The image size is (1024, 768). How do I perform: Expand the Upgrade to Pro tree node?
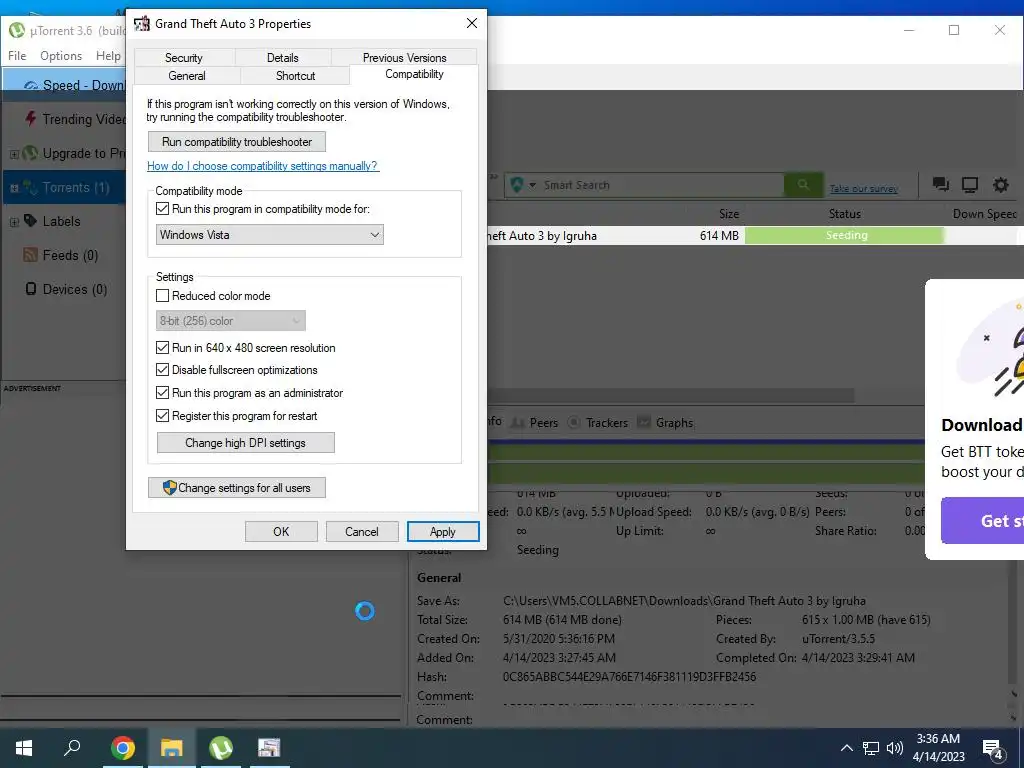coord(14,154)
